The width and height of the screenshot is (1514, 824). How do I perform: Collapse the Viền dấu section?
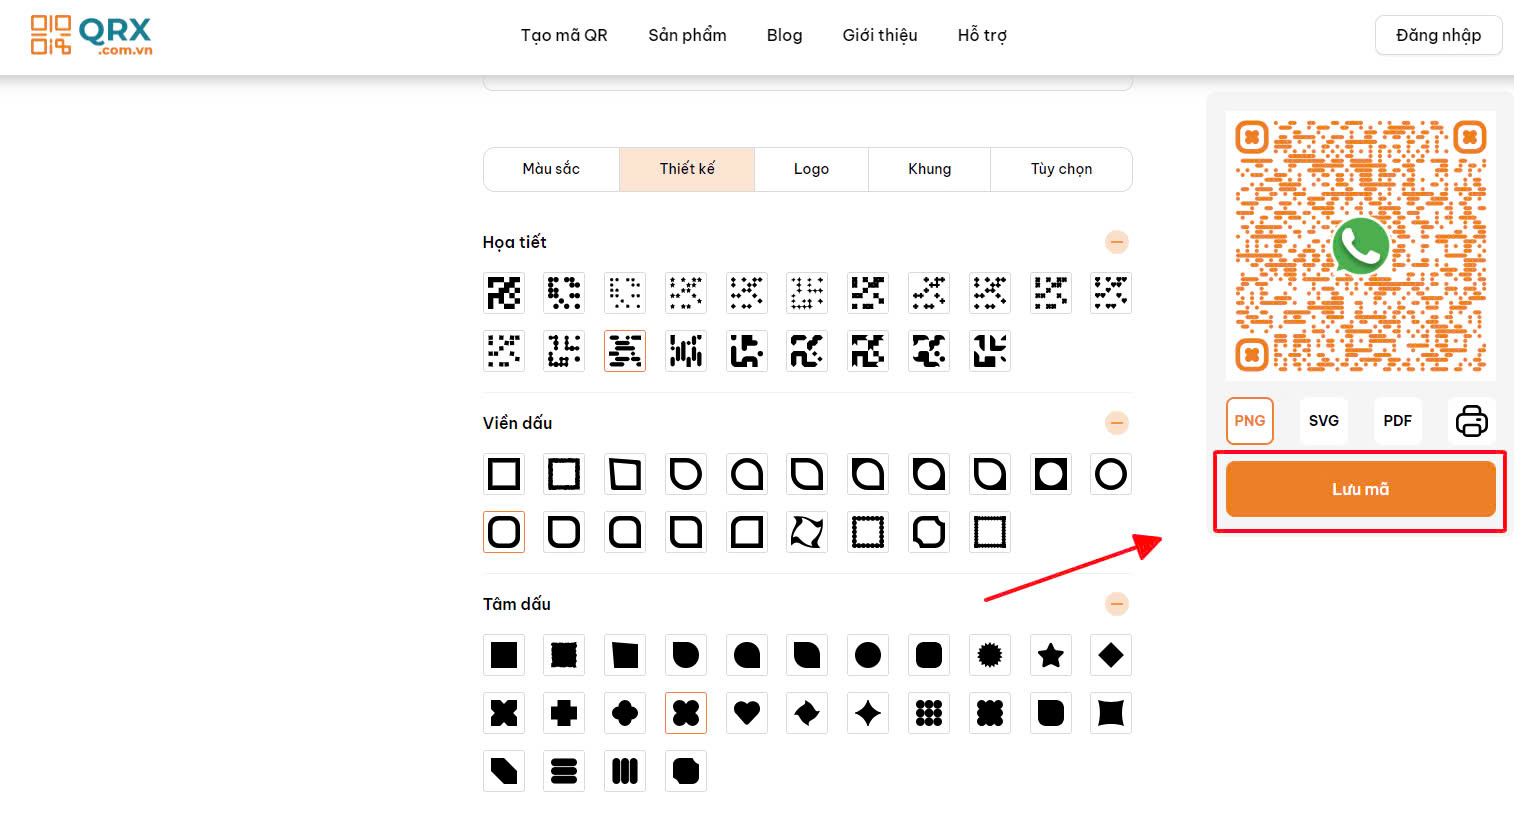1117,423
